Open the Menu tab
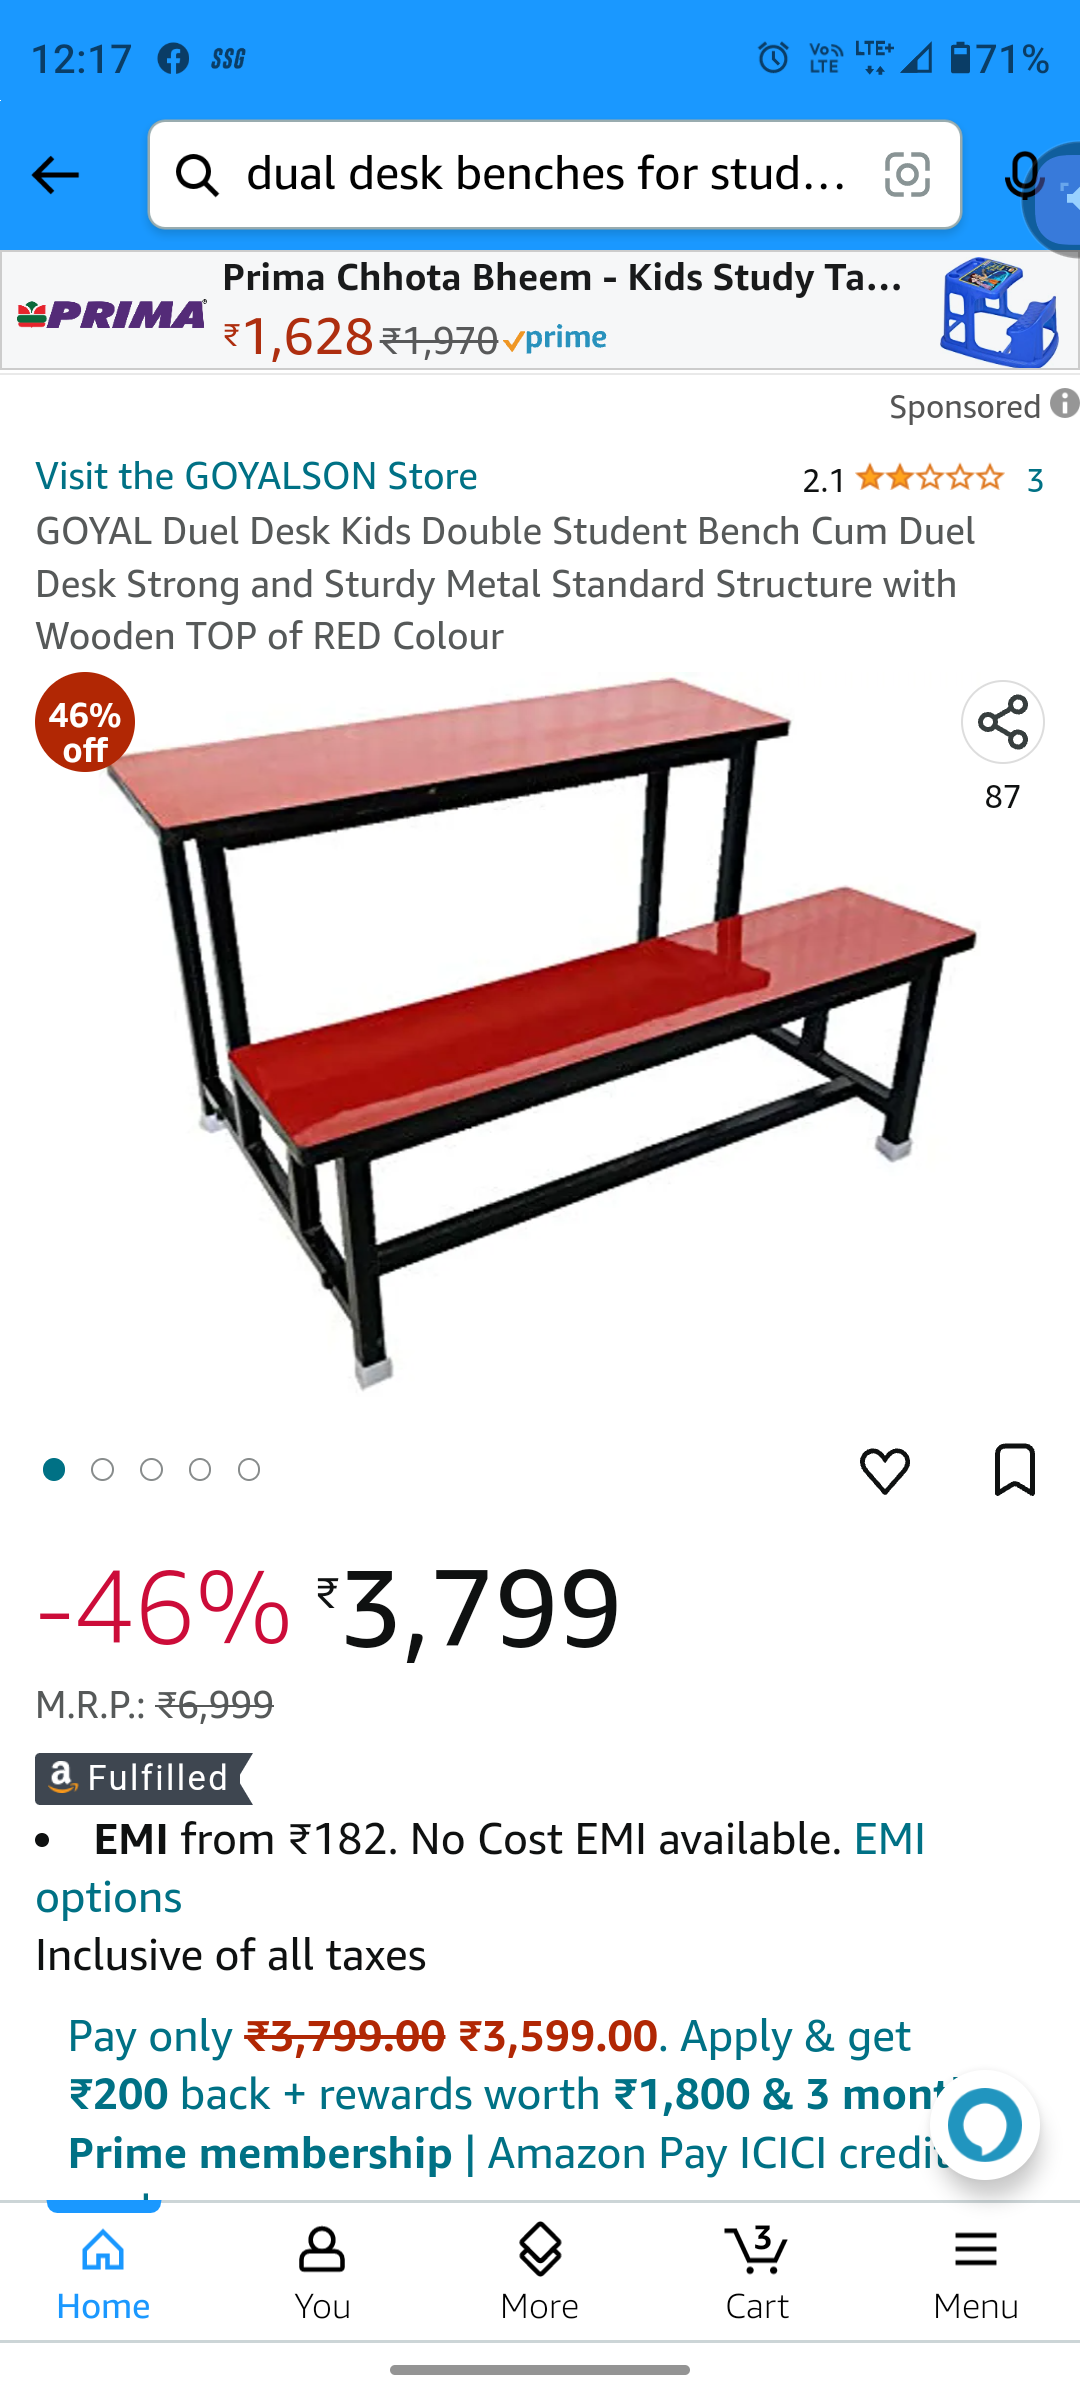This screenshot has width=1080, height=2400. coord(975,2272)
